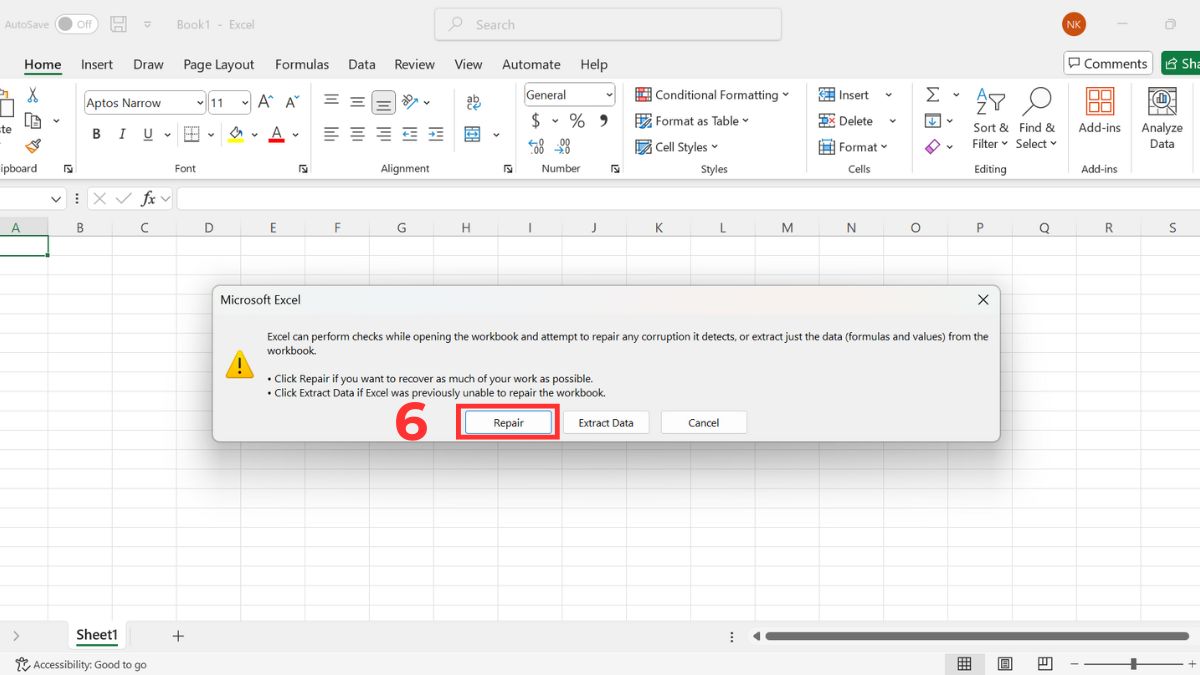Click the Fill Color paint bucket
This screenshot has width=1200, height=675.
click(x=236, y=134)
